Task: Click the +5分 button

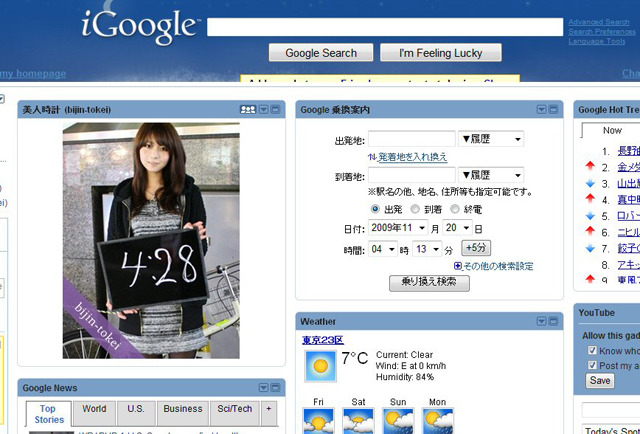Action: click(x=476, y=247)
